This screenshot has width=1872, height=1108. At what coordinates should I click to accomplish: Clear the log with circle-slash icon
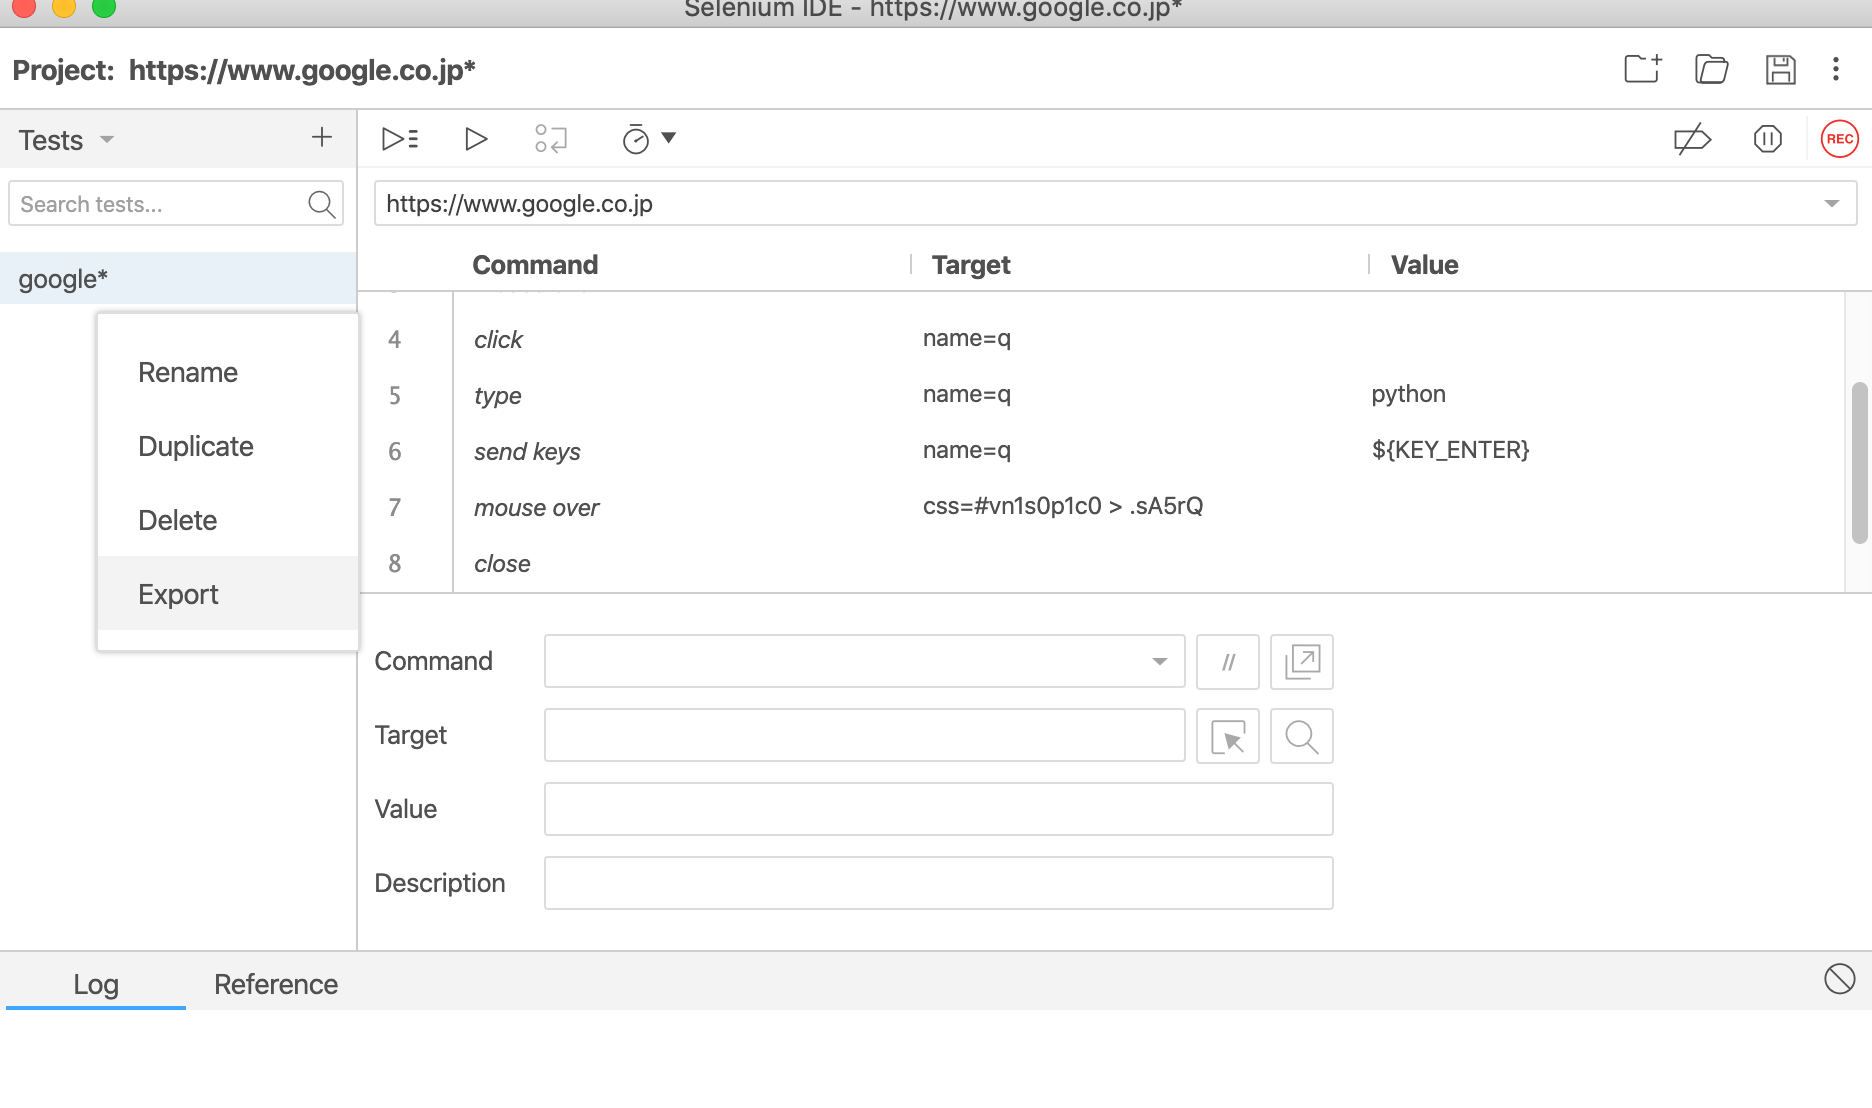(x=1840, y=979)
